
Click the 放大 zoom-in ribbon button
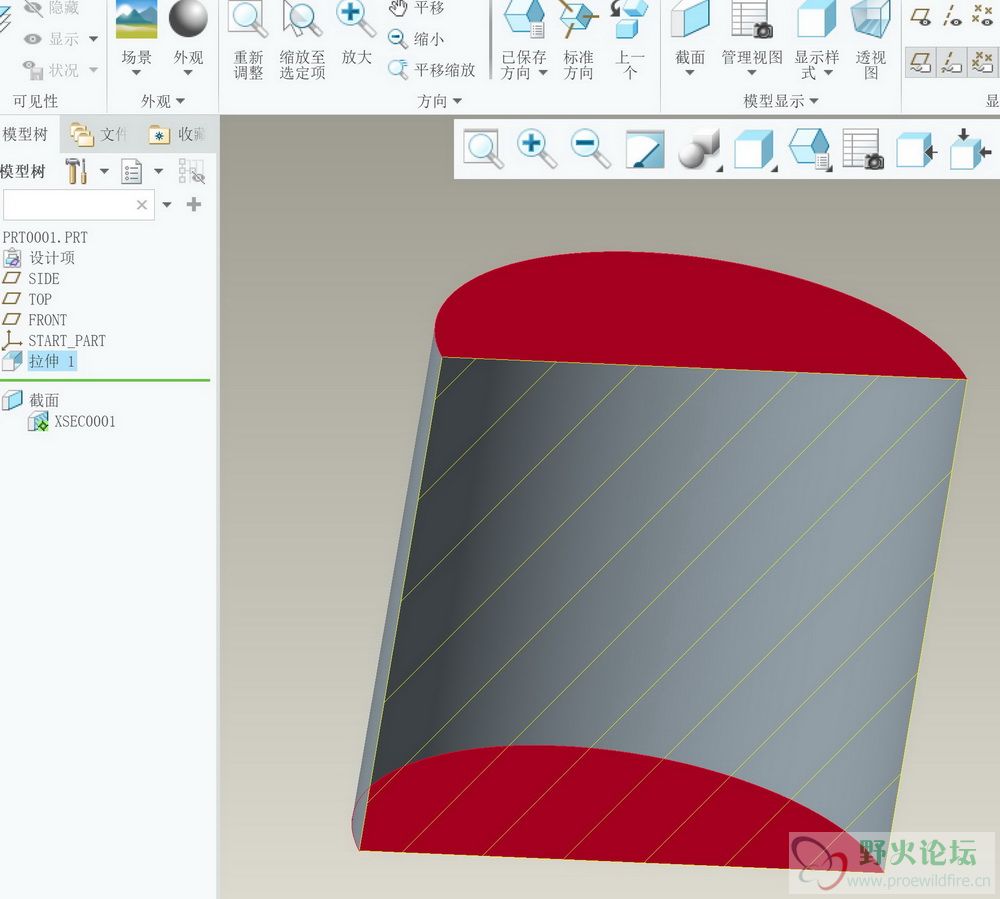tap(357, 33)
